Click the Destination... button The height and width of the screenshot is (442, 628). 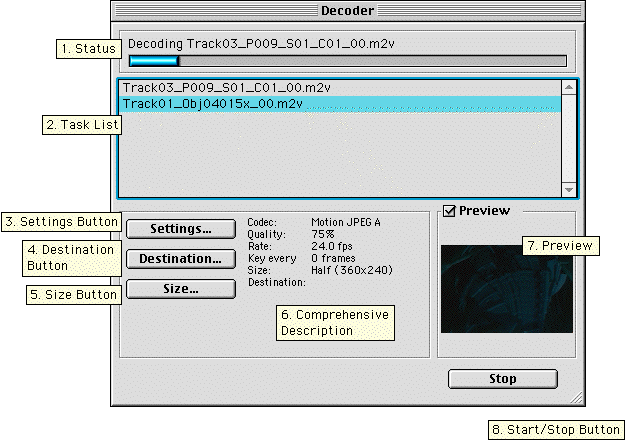[x=181, y=259]
